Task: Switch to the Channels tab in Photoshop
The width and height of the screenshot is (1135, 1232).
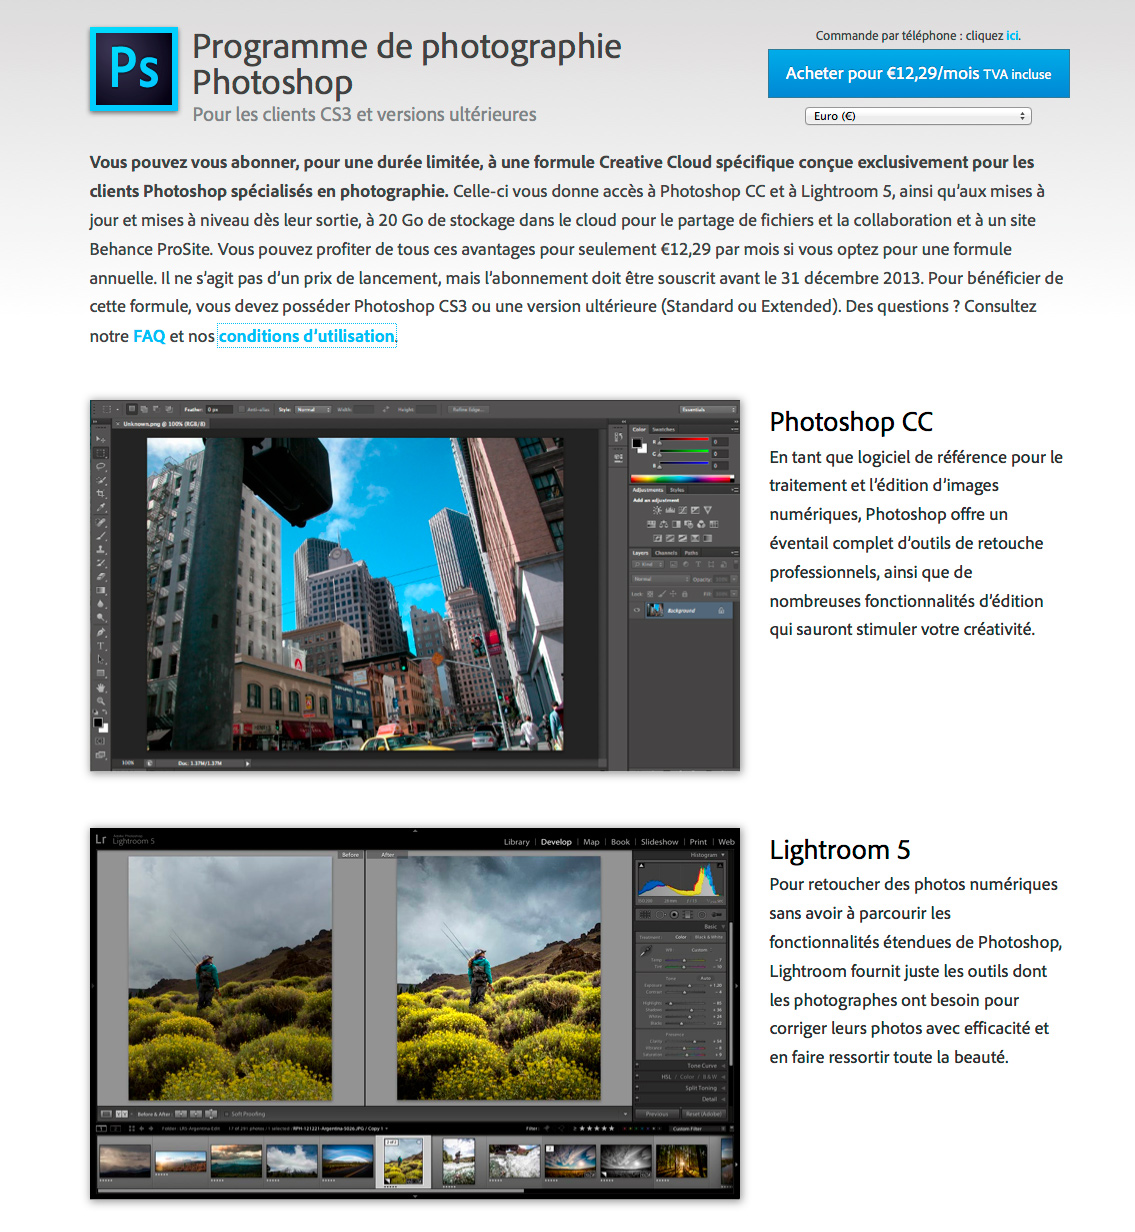Action: point(666,553)
